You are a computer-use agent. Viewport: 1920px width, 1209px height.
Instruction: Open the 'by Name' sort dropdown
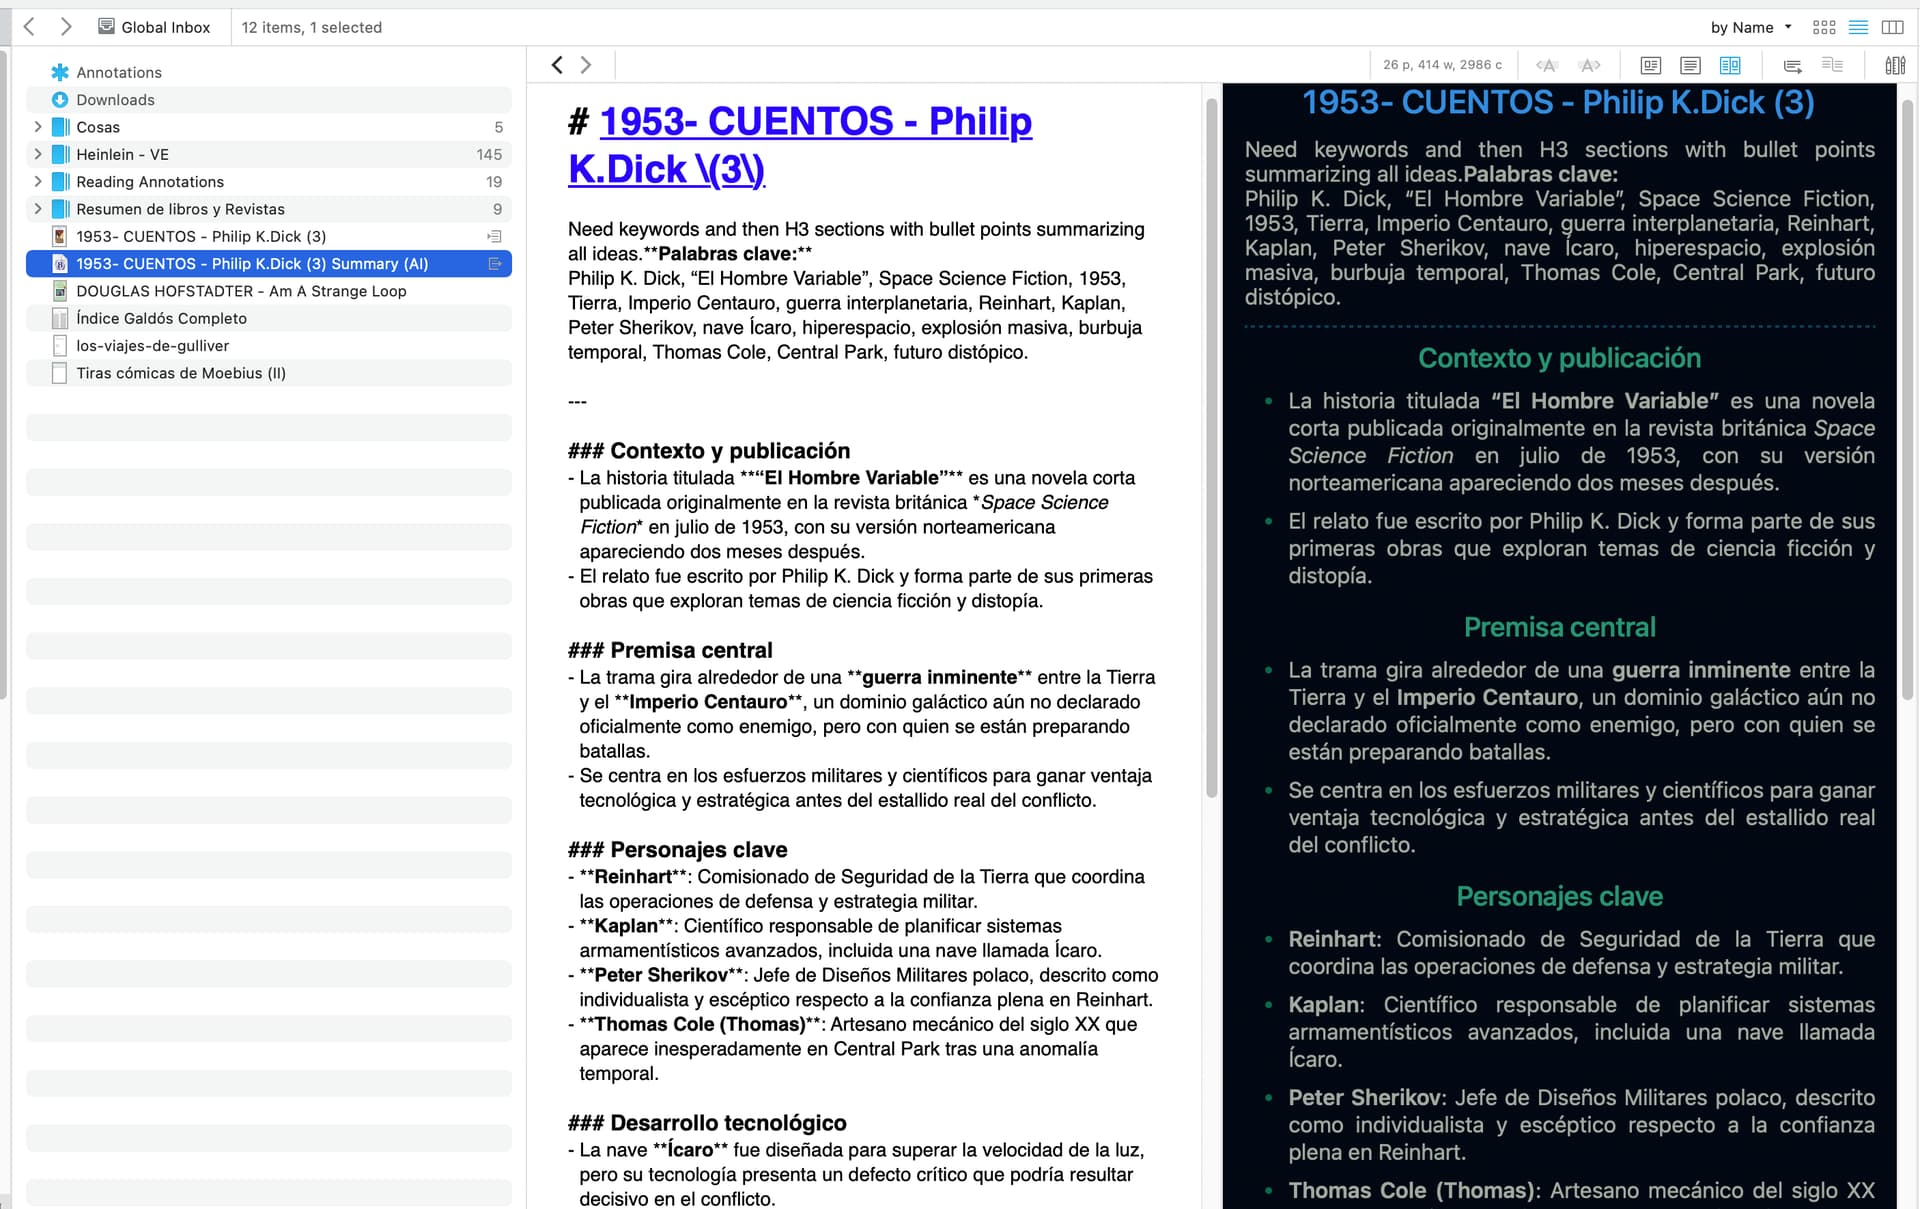(x=1750, y=27)
